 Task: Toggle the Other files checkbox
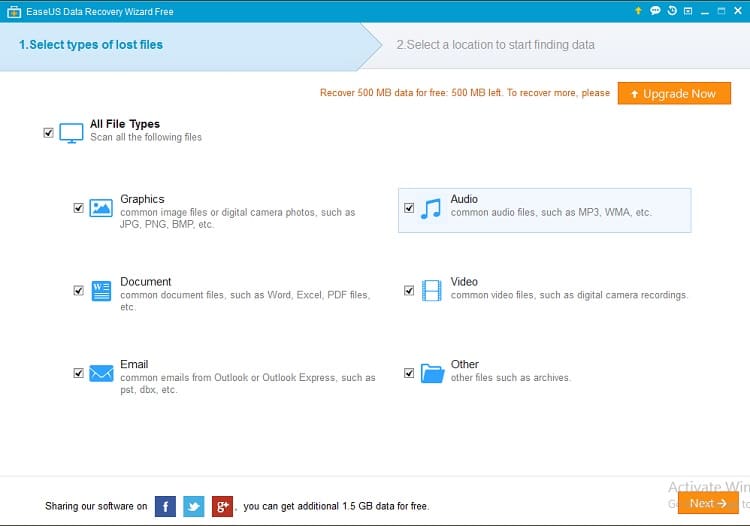(409, 373)
